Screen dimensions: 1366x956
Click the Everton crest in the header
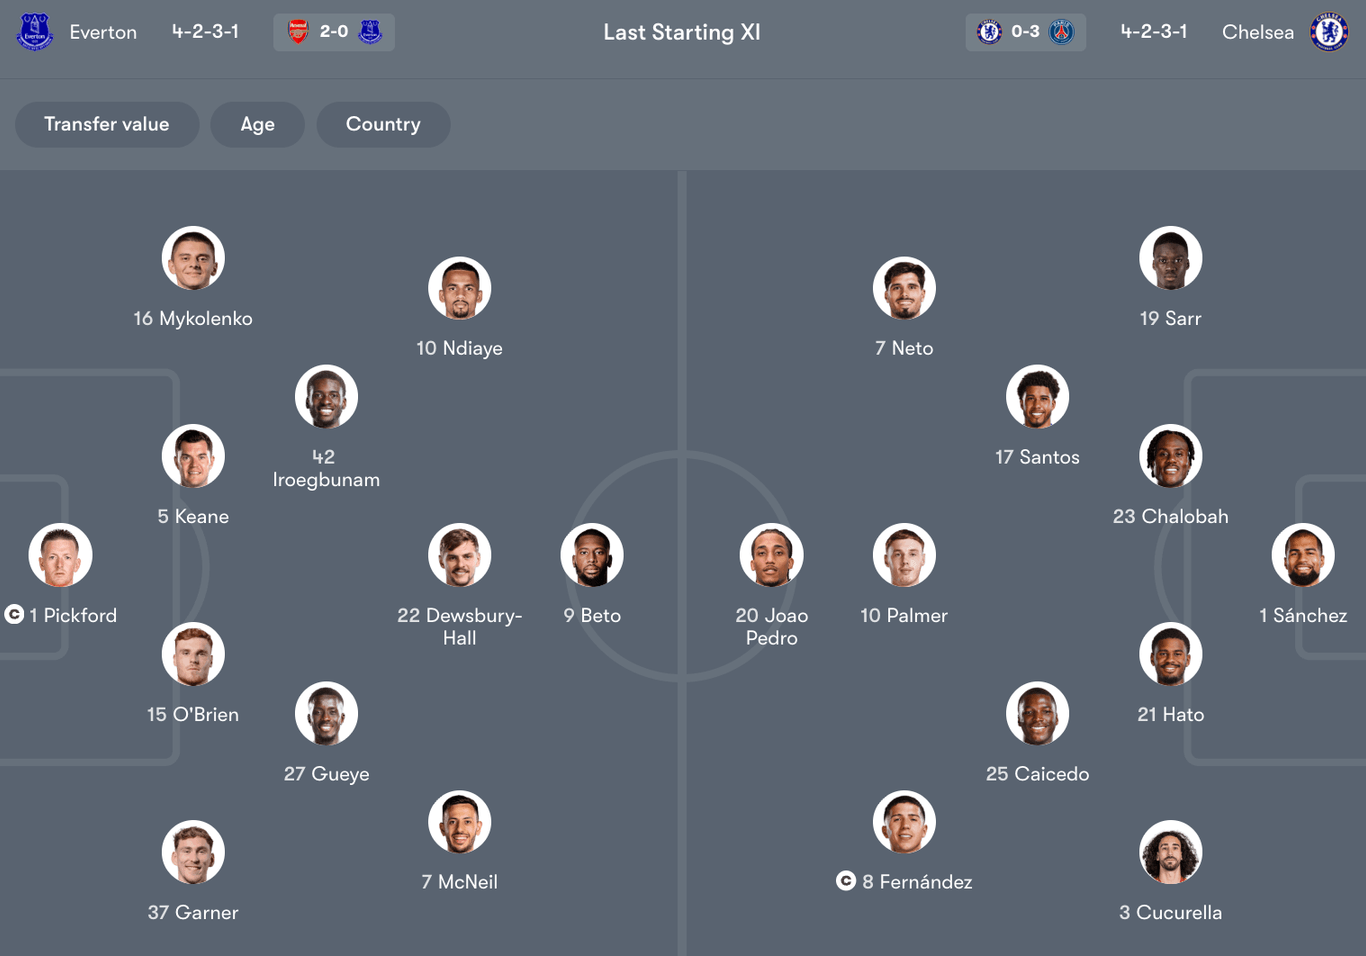pyautogui.click(x=34, y=31)
